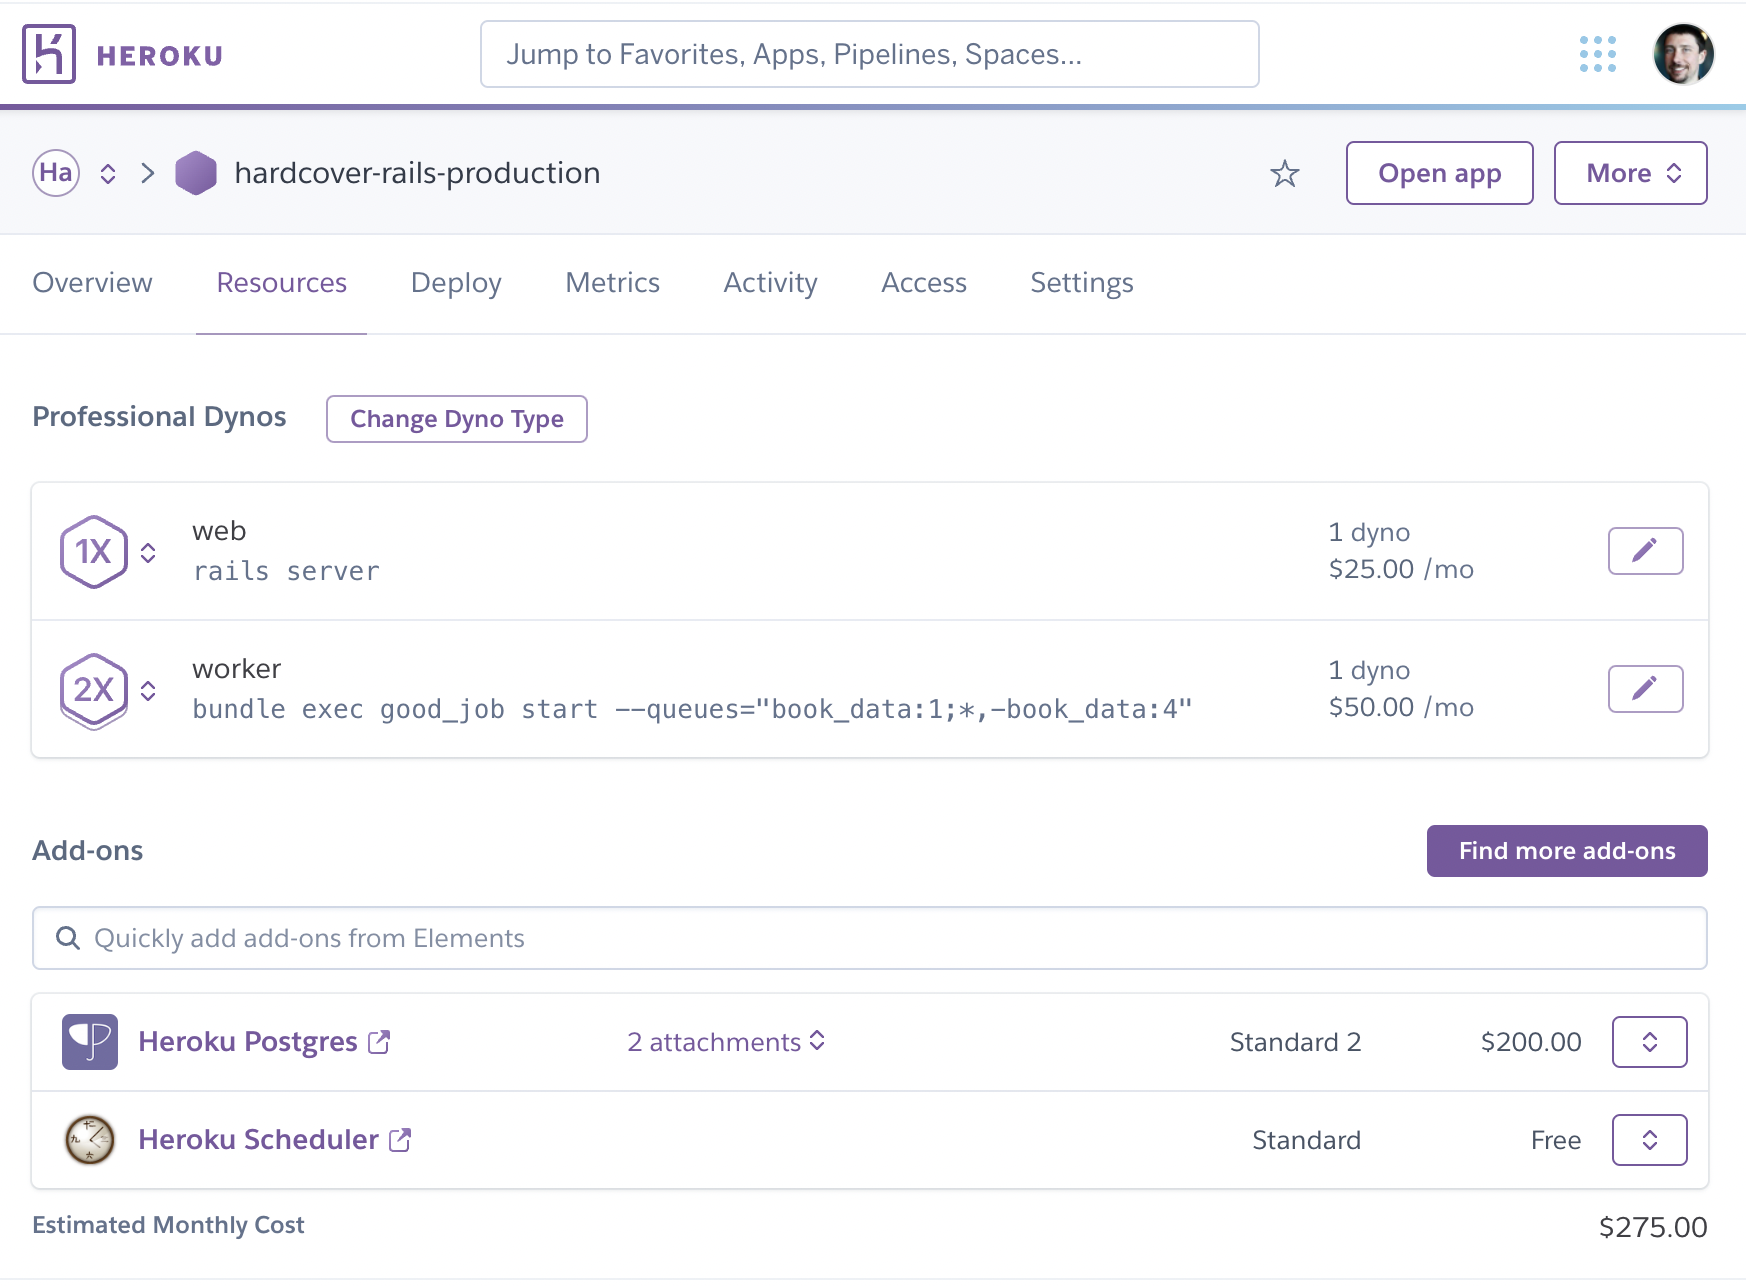
Task: Favorite the app with the star icon
Action: coord(1284,174)
